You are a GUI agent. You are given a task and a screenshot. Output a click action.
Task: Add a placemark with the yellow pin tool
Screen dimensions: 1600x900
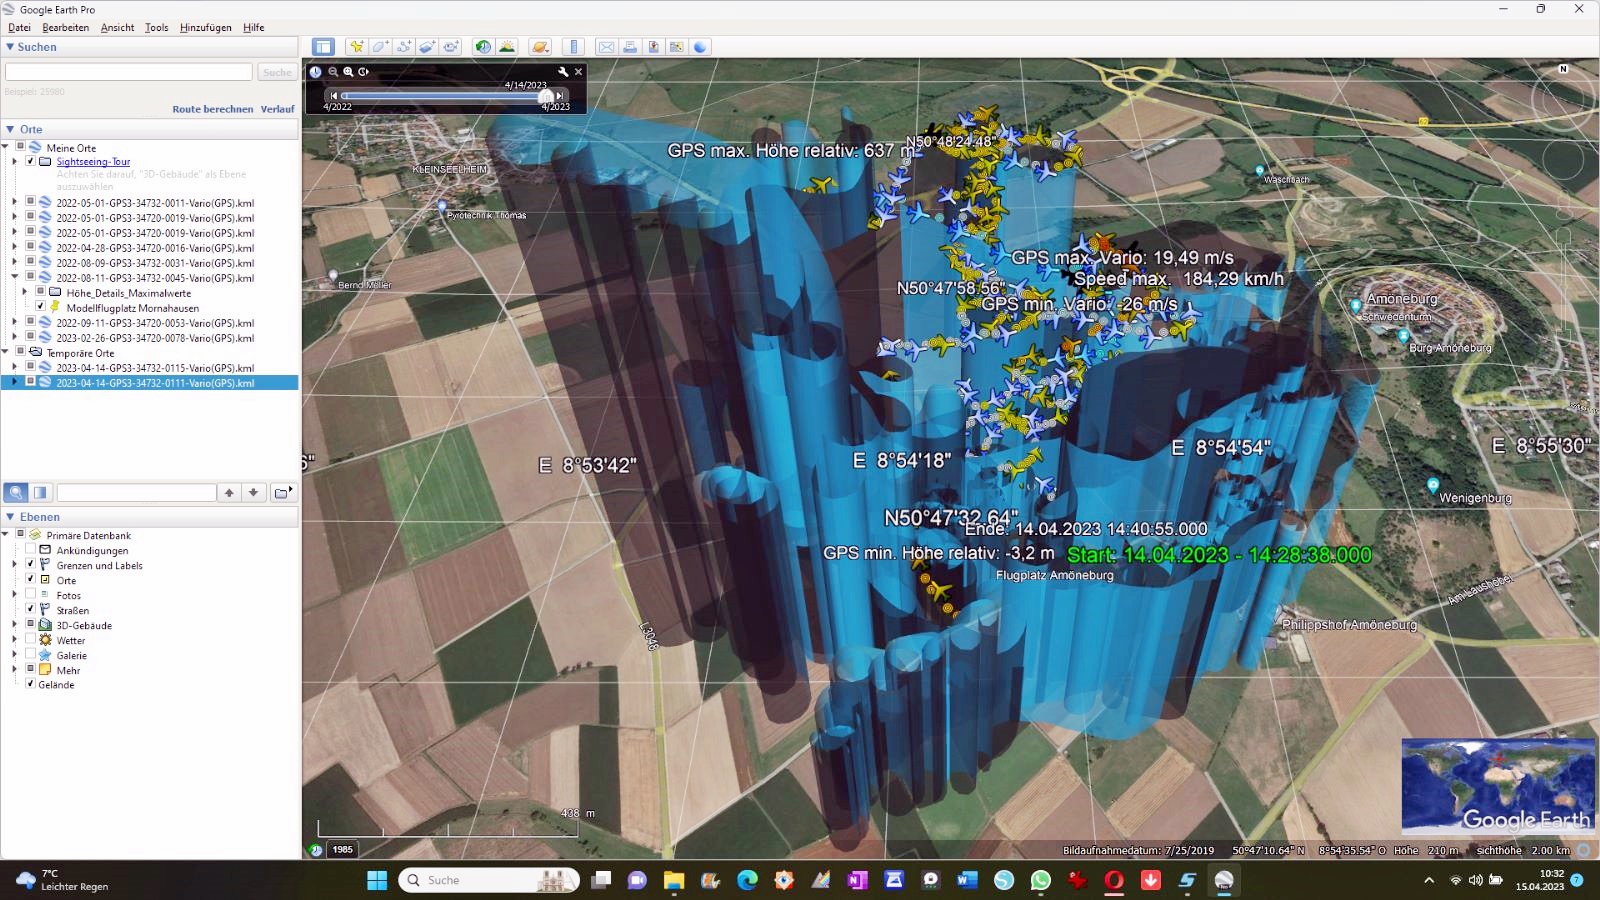click(356, 47)
